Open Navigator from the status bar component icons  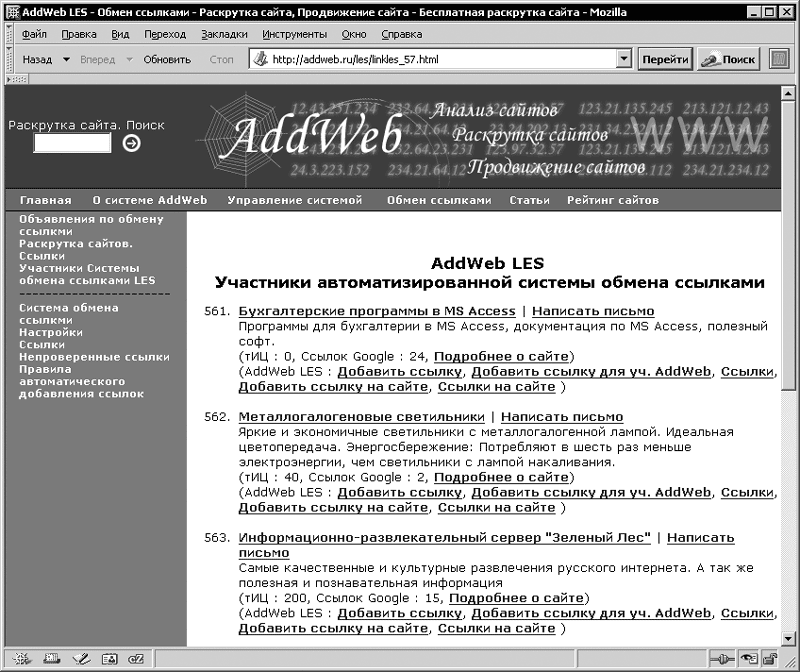[x=21, y=659]
